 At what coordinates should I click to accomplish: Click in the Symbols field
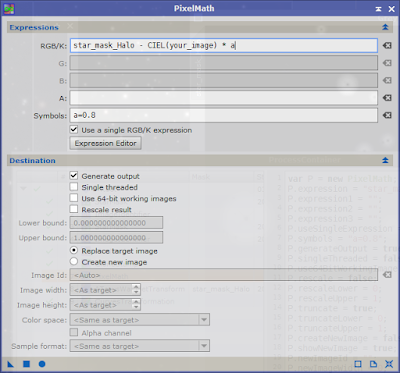click(x=224, y=115)
